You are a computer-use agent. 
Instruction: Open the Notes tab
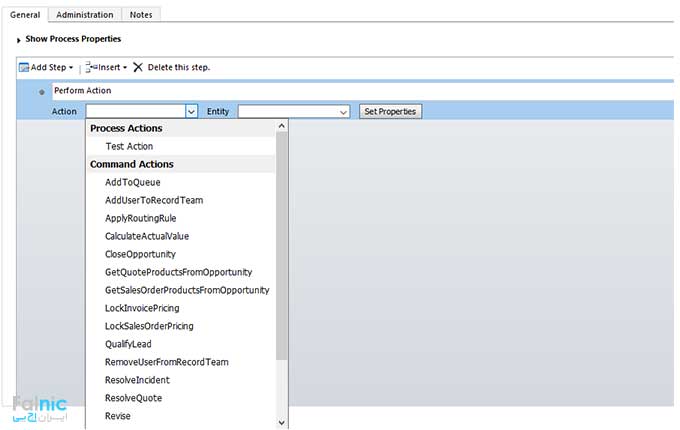[x=141, y=15]
